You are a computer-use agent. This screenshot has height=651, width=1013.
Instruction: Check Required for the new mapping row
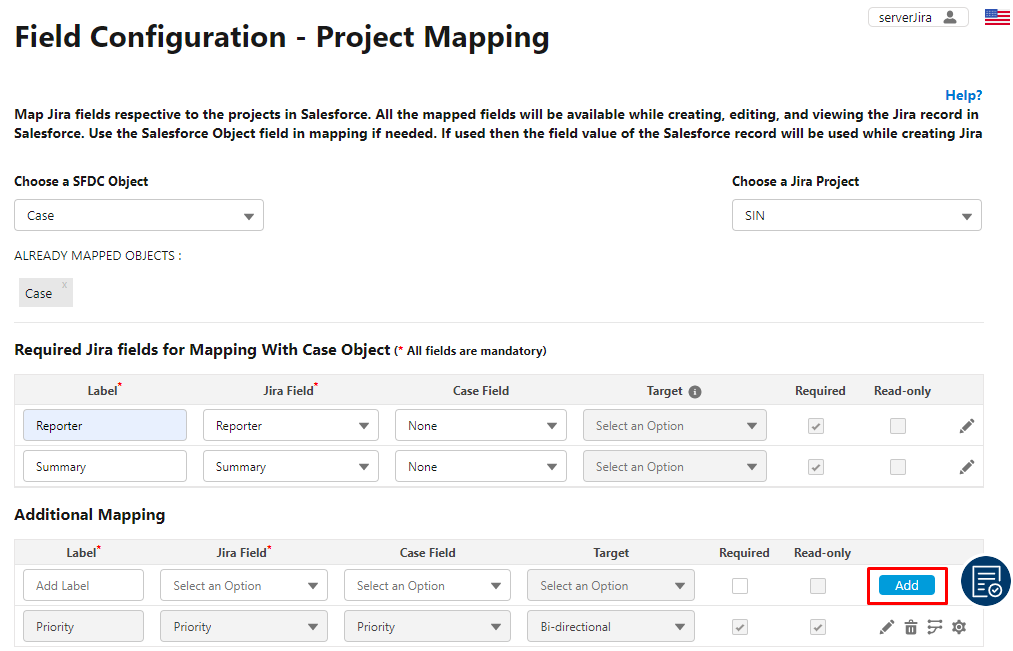coord(739,585)
